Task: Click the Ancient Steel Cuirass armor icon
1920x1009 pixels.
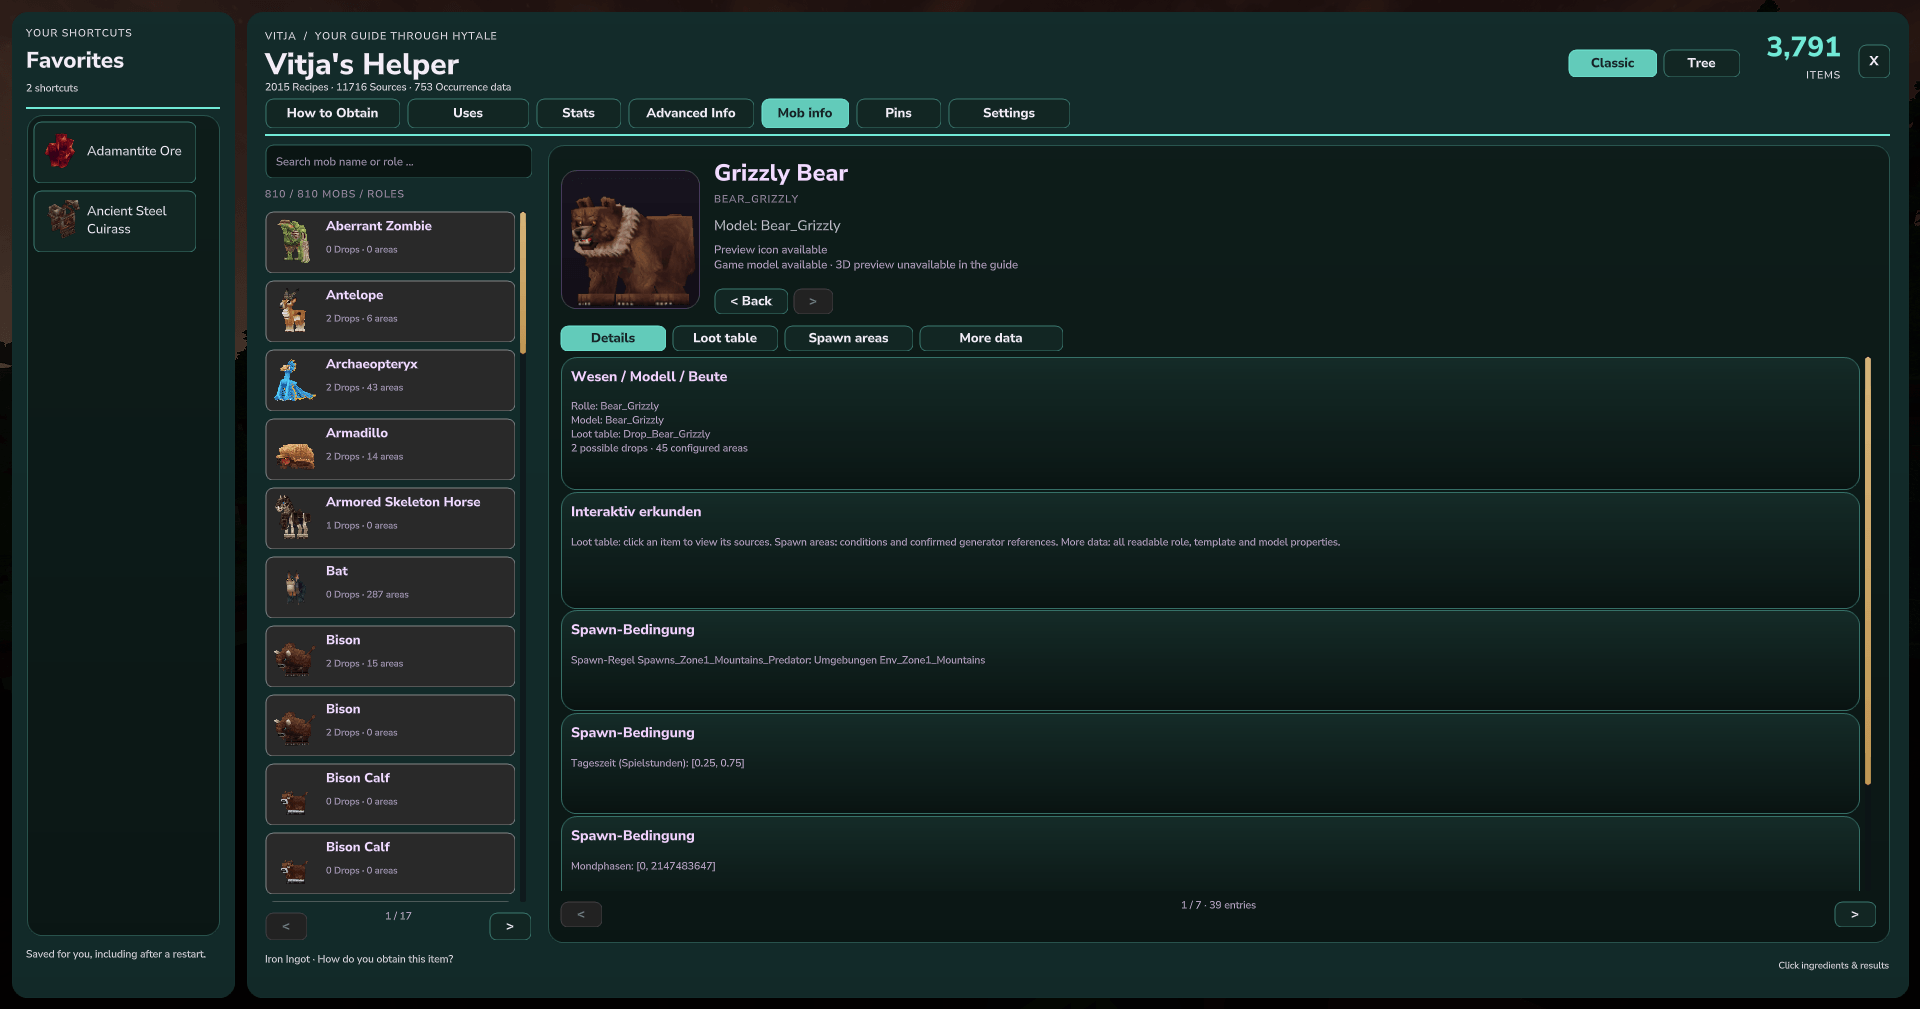Action: (x=63, y=219)
